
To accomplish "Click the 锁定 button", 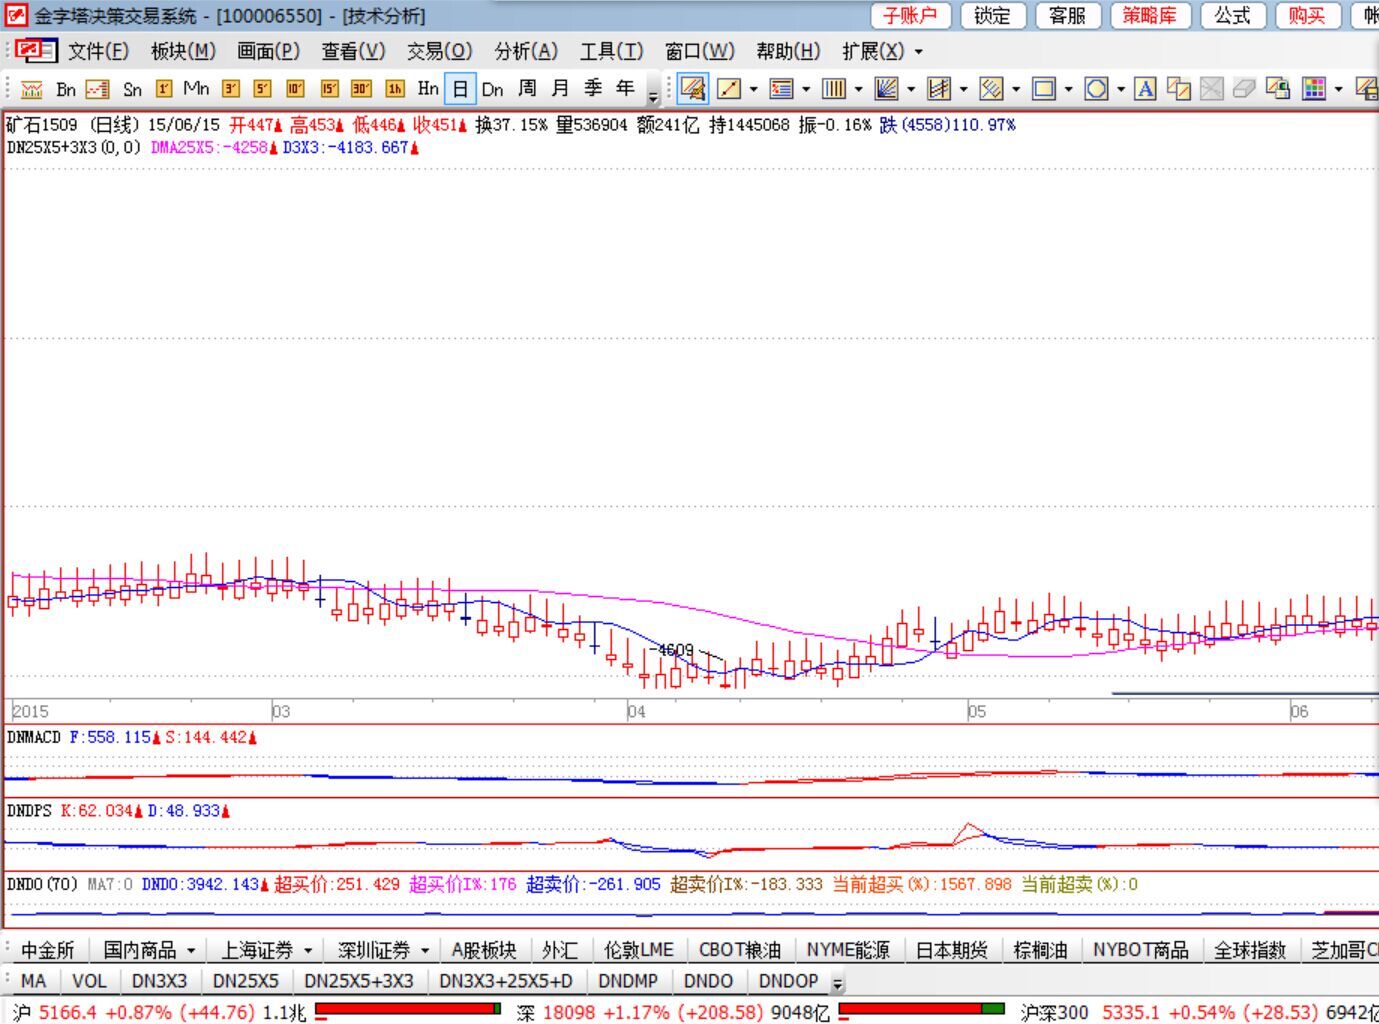I will pos(992,15).
